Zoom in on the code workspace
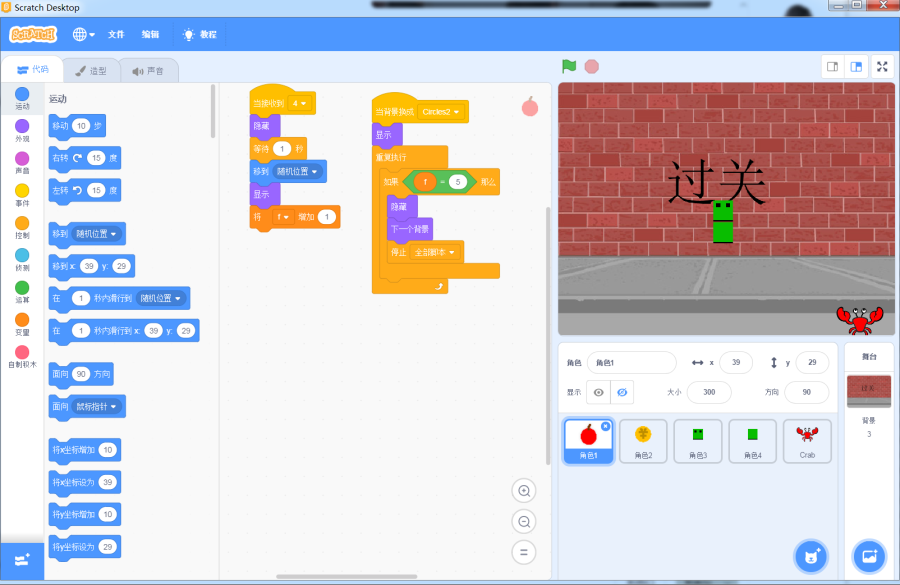Screen dimensions: 900x585 coord(523,490)
